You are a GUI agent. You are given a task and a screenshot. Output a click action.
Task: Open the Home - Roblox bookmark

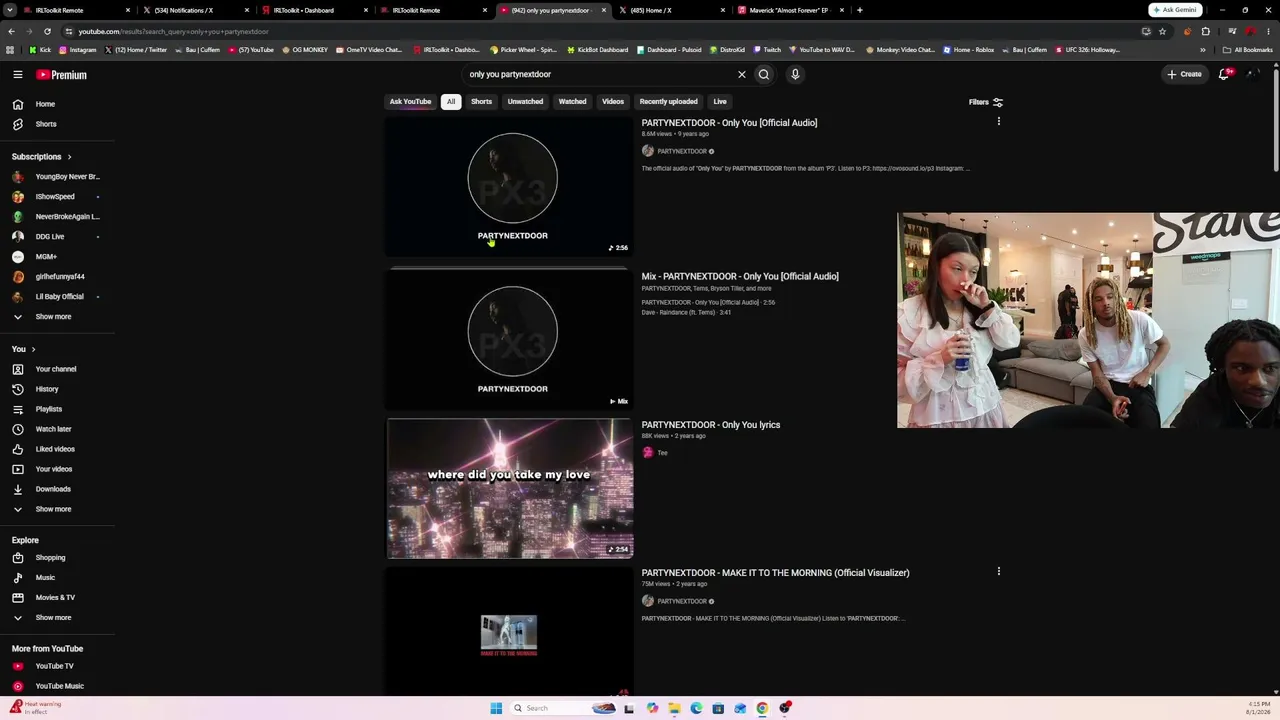pyautogui.click(x=969, y=50)
